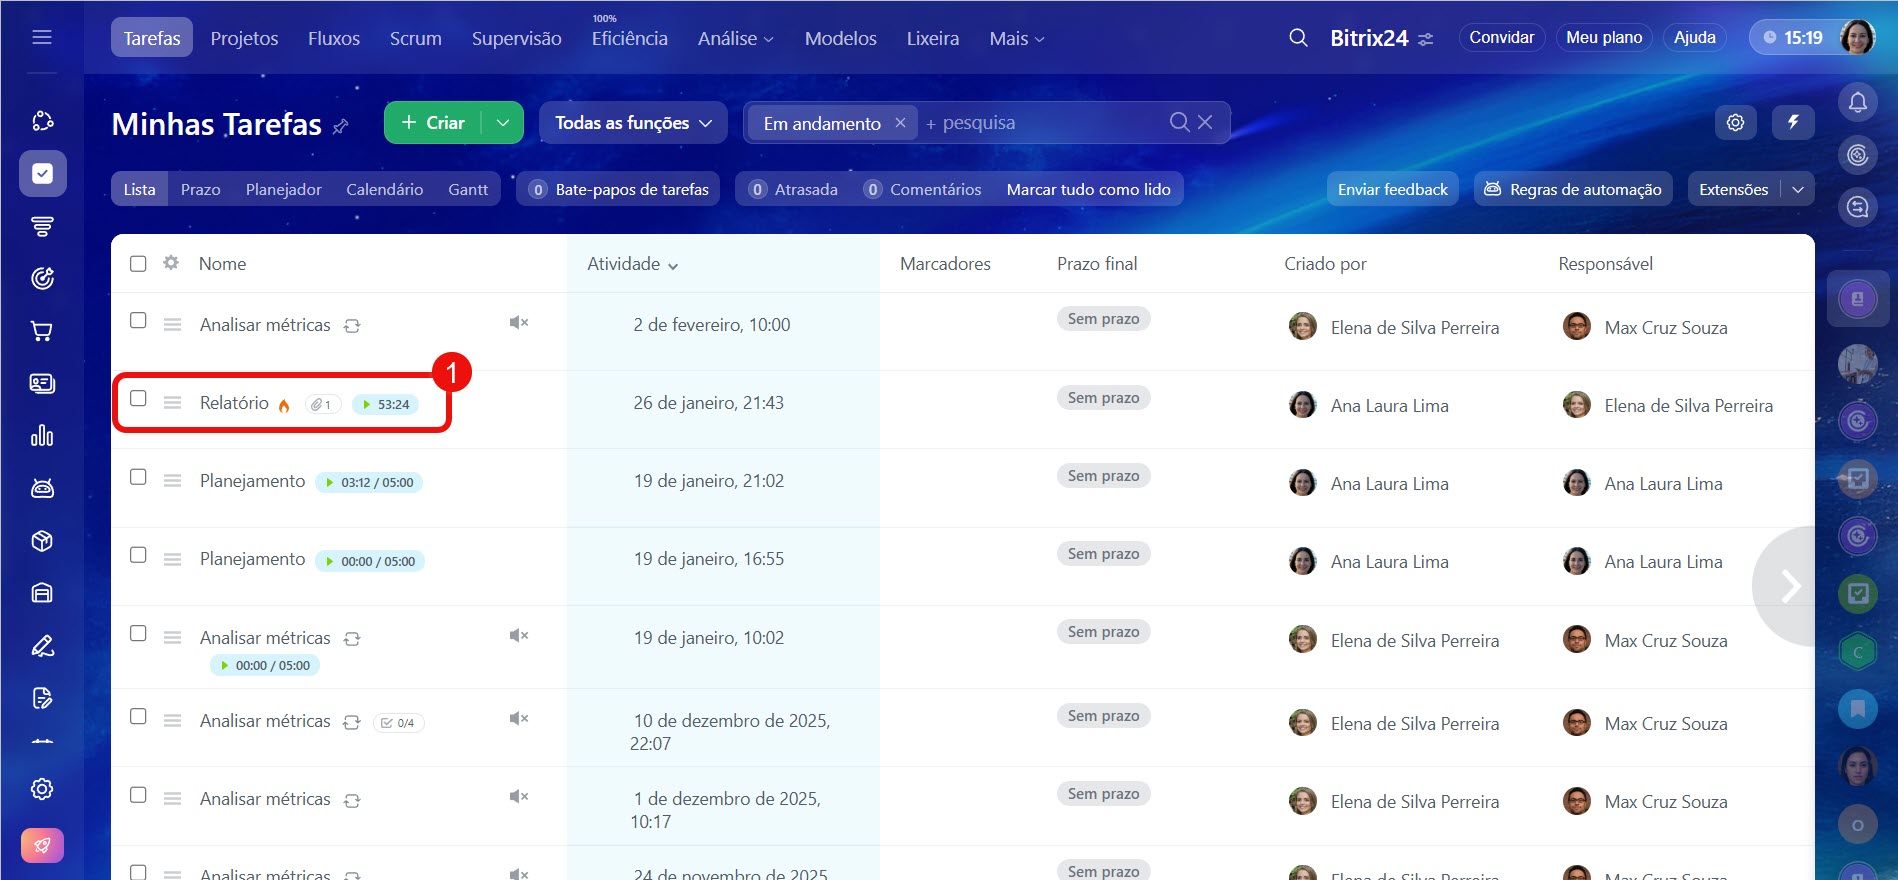
Task: Expand the Todas as funções dropdown
Action: [x=633, y=123]
